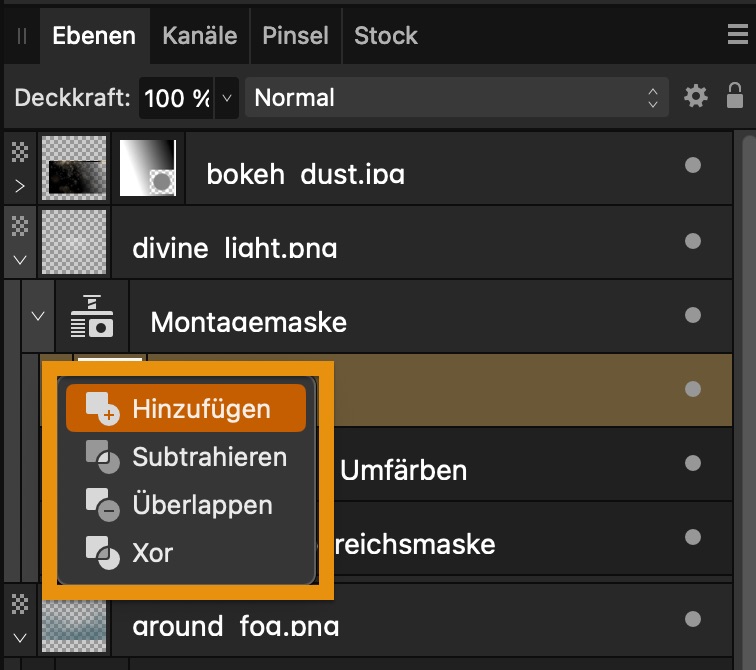Viewport: 756px width, 670px height.
Task: Collapse the Montagemaske group chevron
Action: (x=38, y=316)
